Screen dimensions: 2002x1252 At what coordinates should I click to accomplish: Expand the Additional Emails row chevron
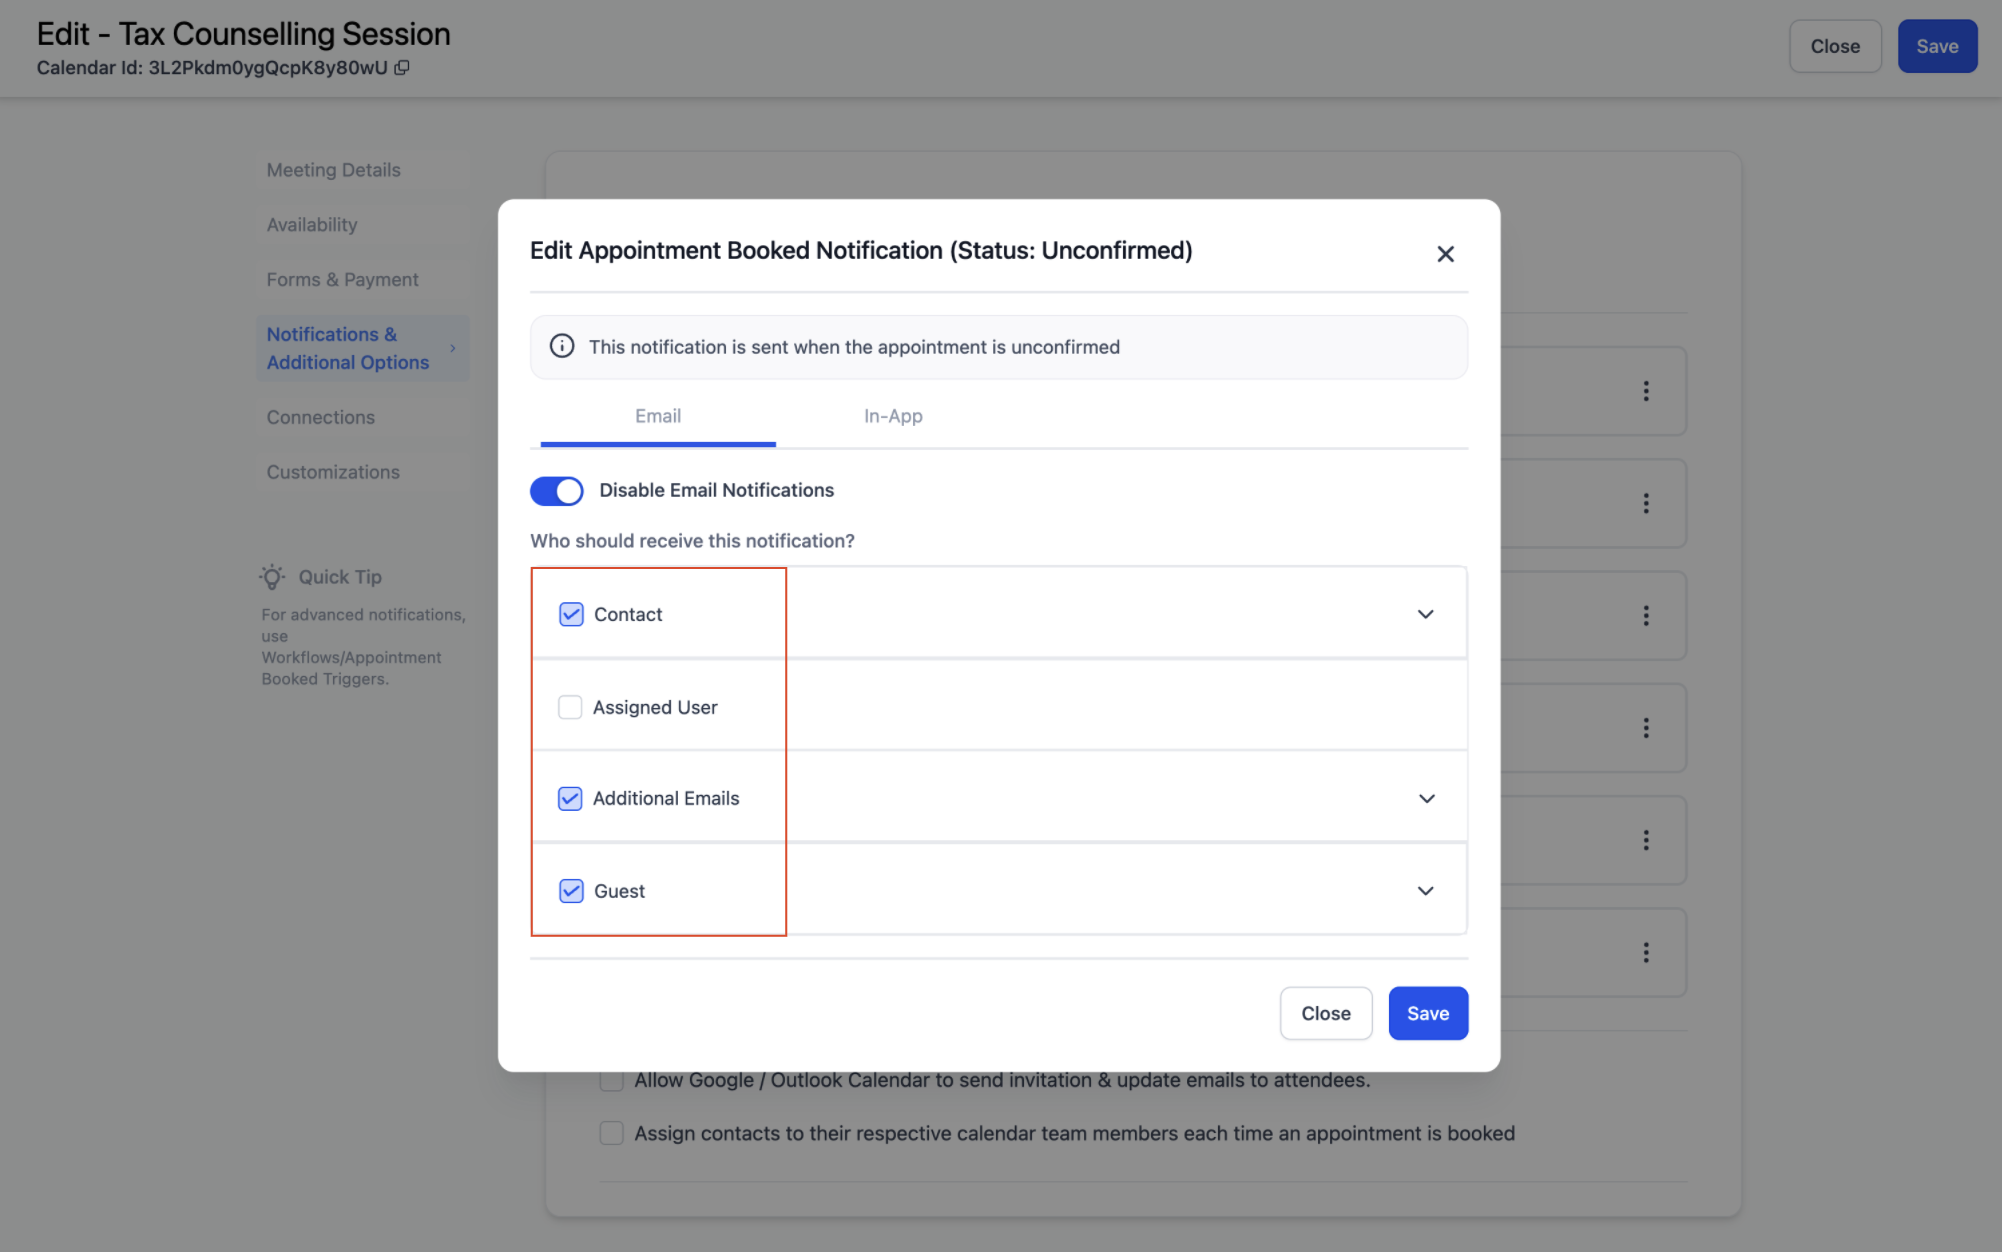tap(1426, 798)
